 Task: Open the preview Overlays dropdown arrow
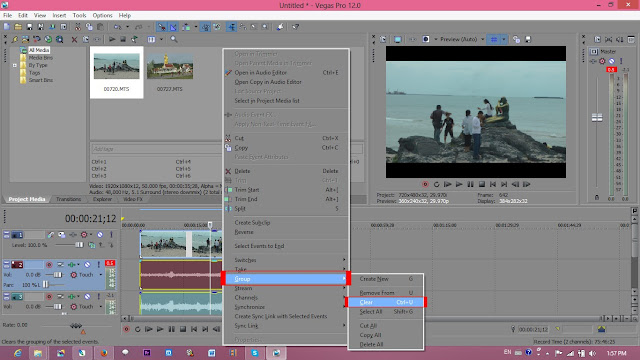504,39
